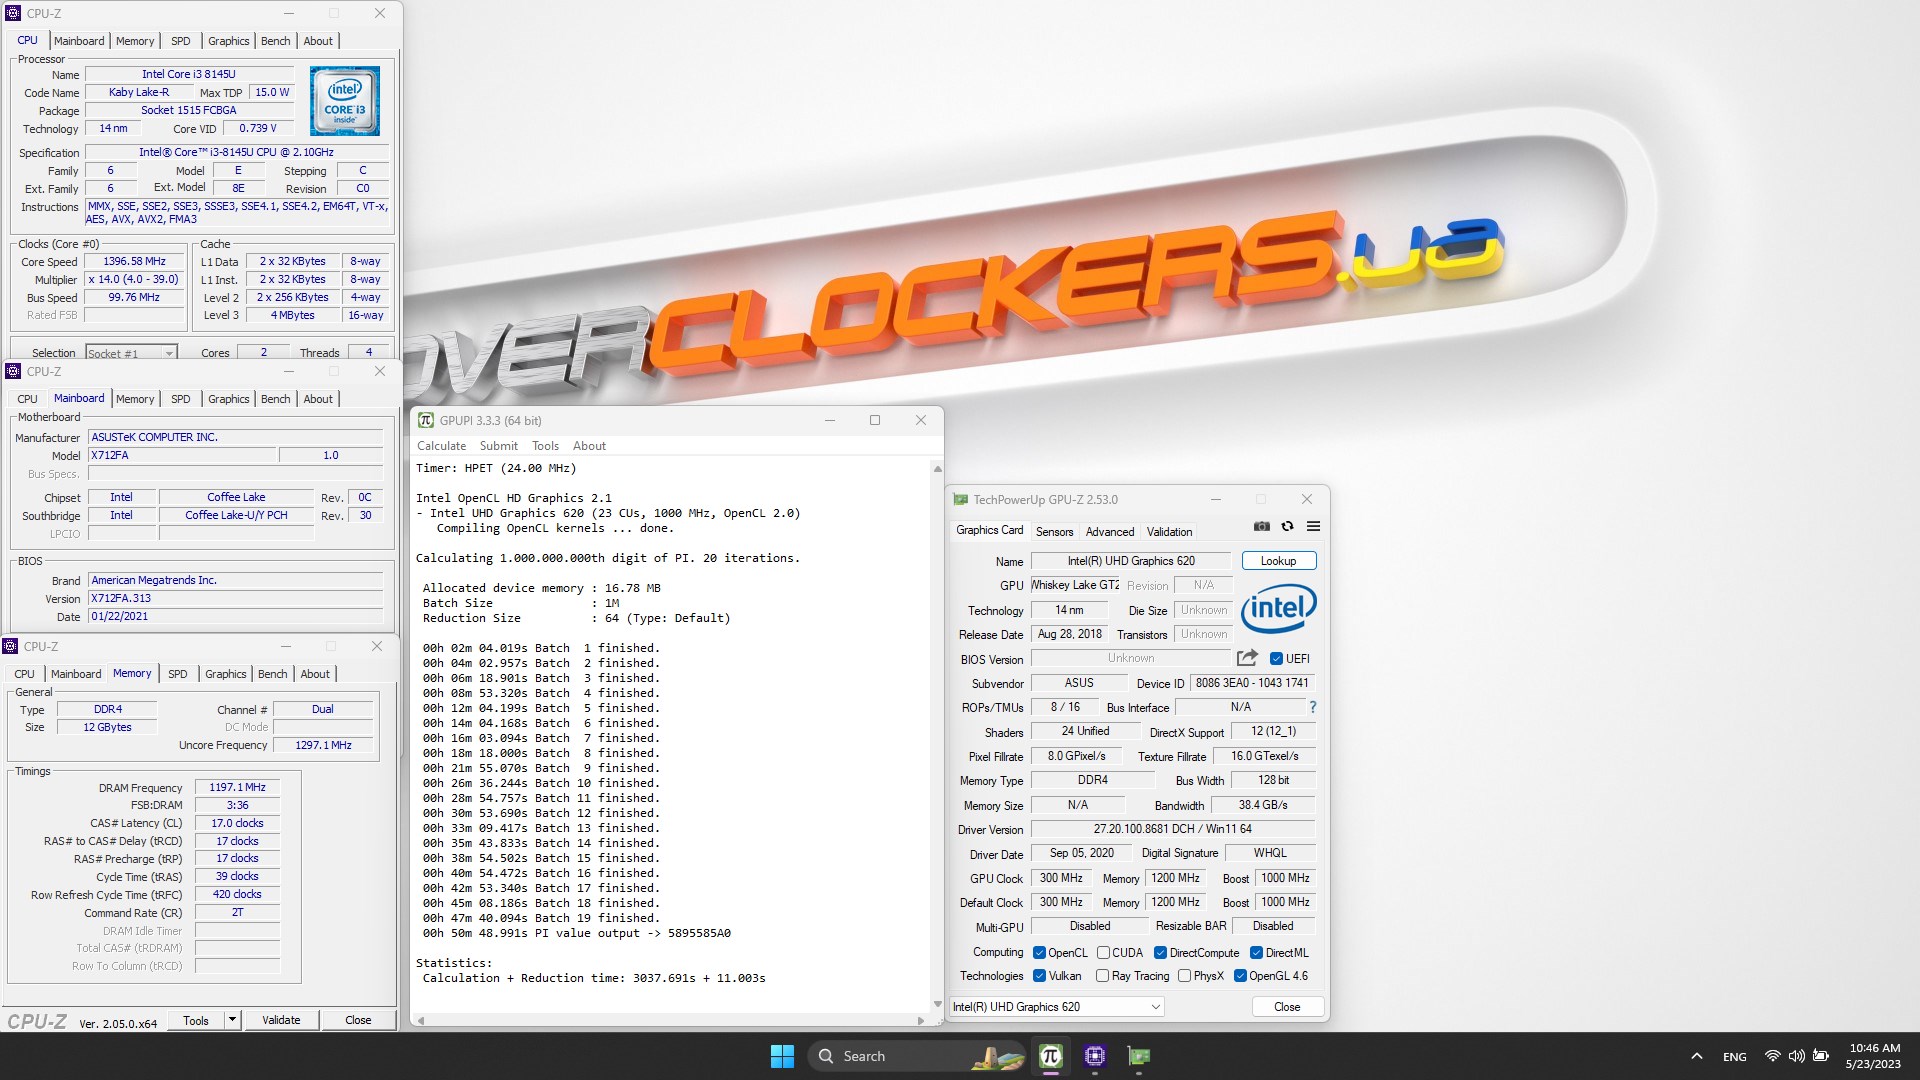Show hidden tray icons chevron
This screenshot has width=1920, height=1080.
click(1697, 1056)
